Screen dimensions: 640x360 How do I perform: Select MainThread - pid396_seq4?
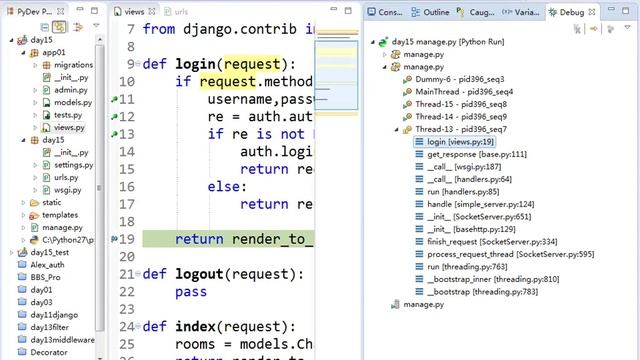464,92
